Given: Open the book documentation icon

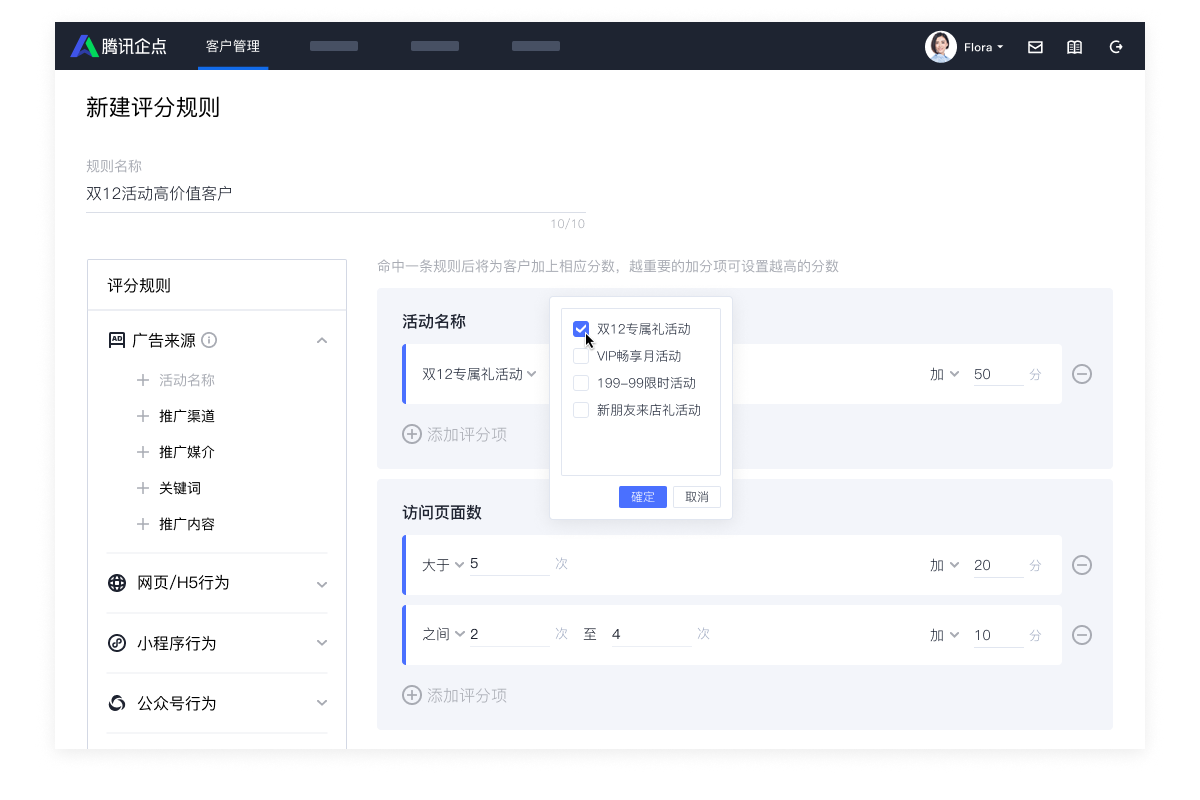Looking at the screenshot, I should click(x=1074, y=47).
